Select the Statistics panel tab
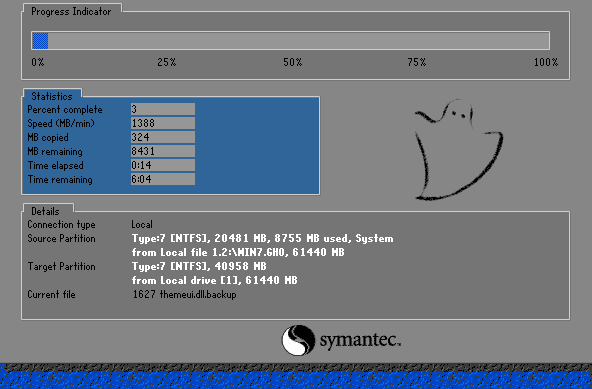 click(52, 96)
